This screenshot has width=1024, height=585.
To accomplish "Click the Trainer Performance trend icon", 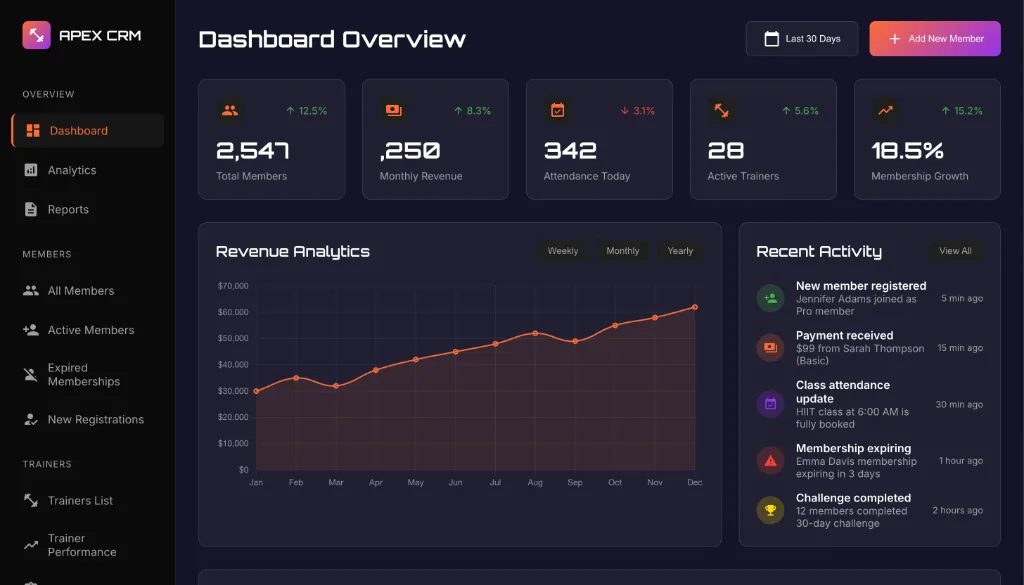I will click(31, 545).
